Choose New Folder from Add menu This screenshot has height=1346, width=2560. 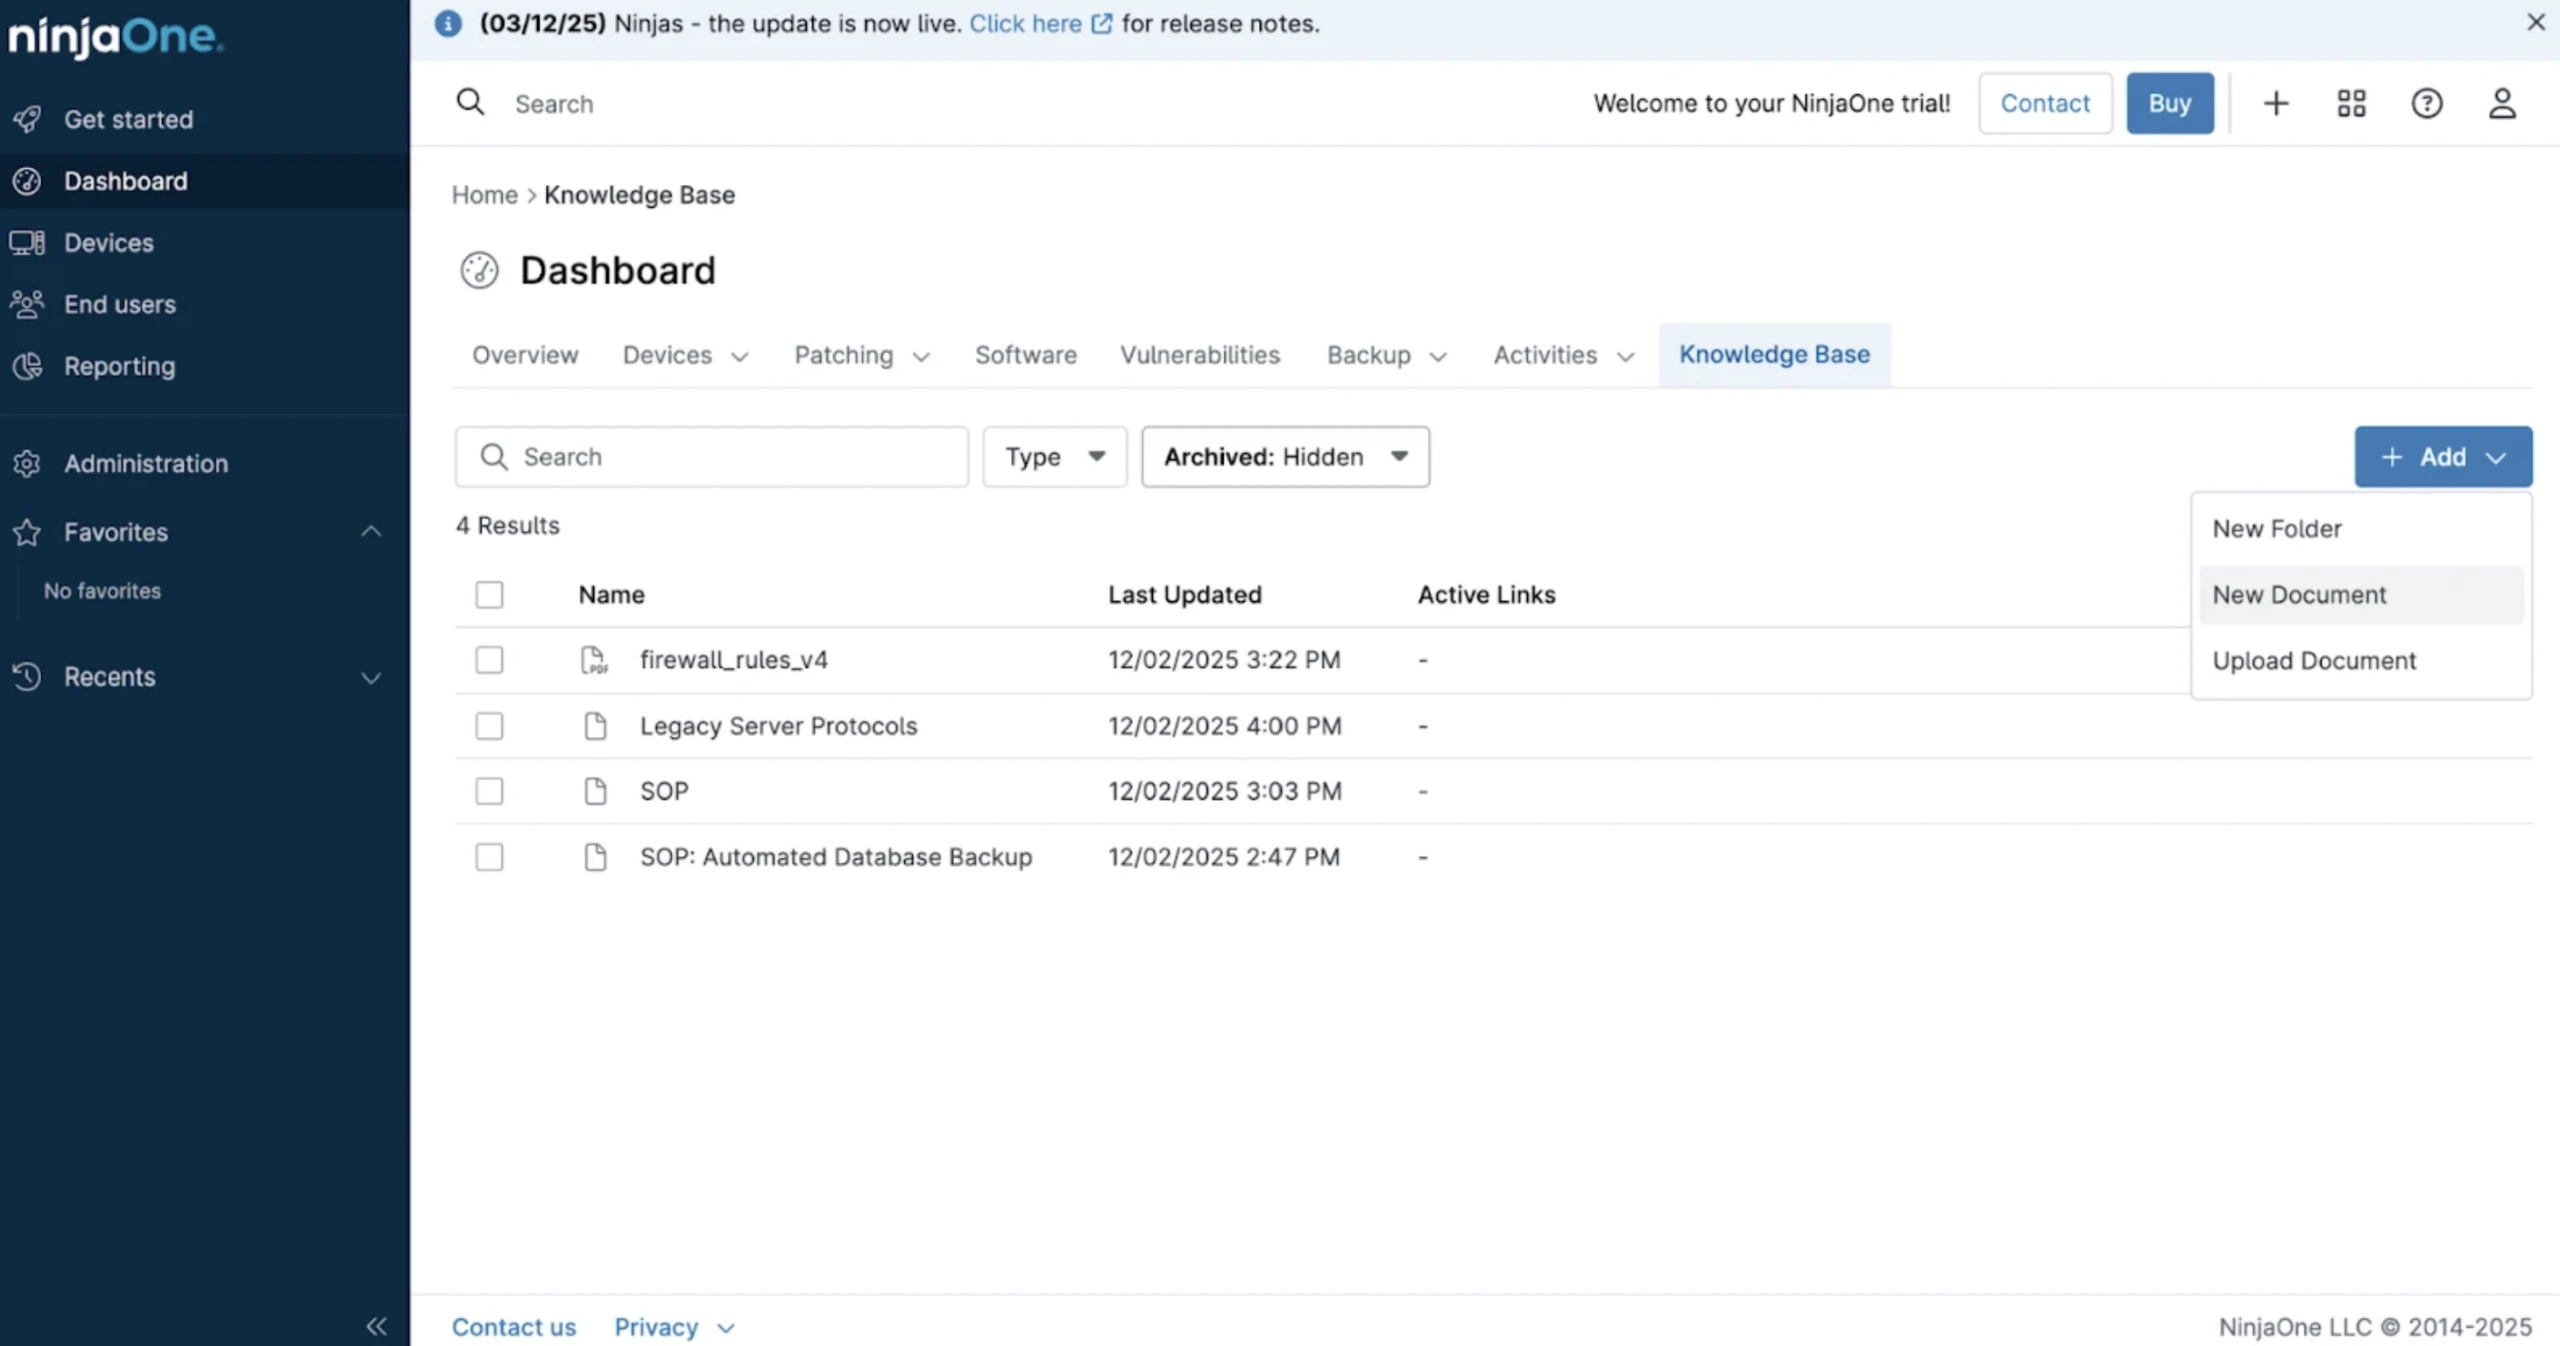tap(2361, 529)
